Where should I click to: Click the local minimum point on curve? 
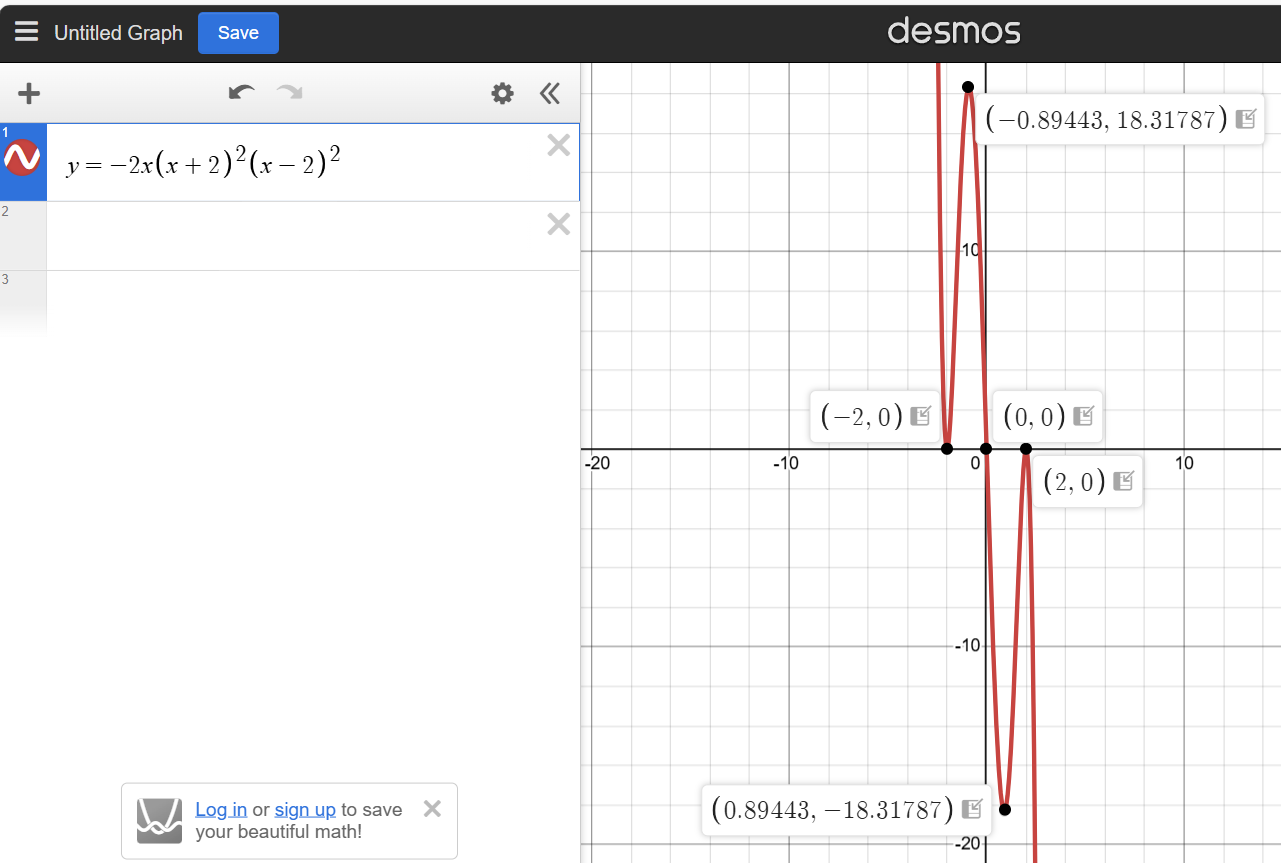1005,809
